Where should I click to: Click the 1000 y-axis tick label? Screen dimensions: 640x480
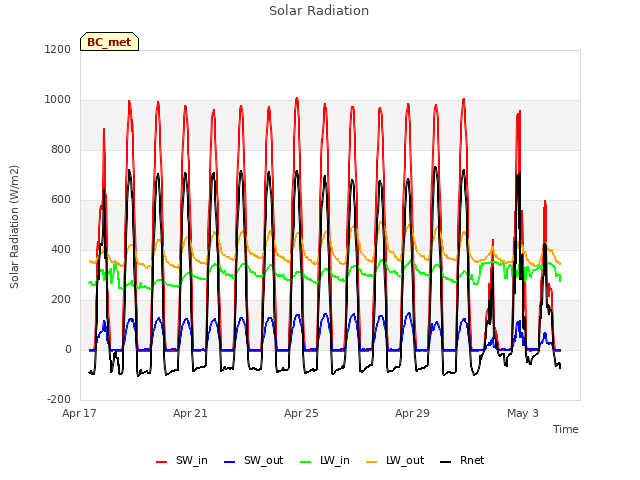(x=58, y=100)
